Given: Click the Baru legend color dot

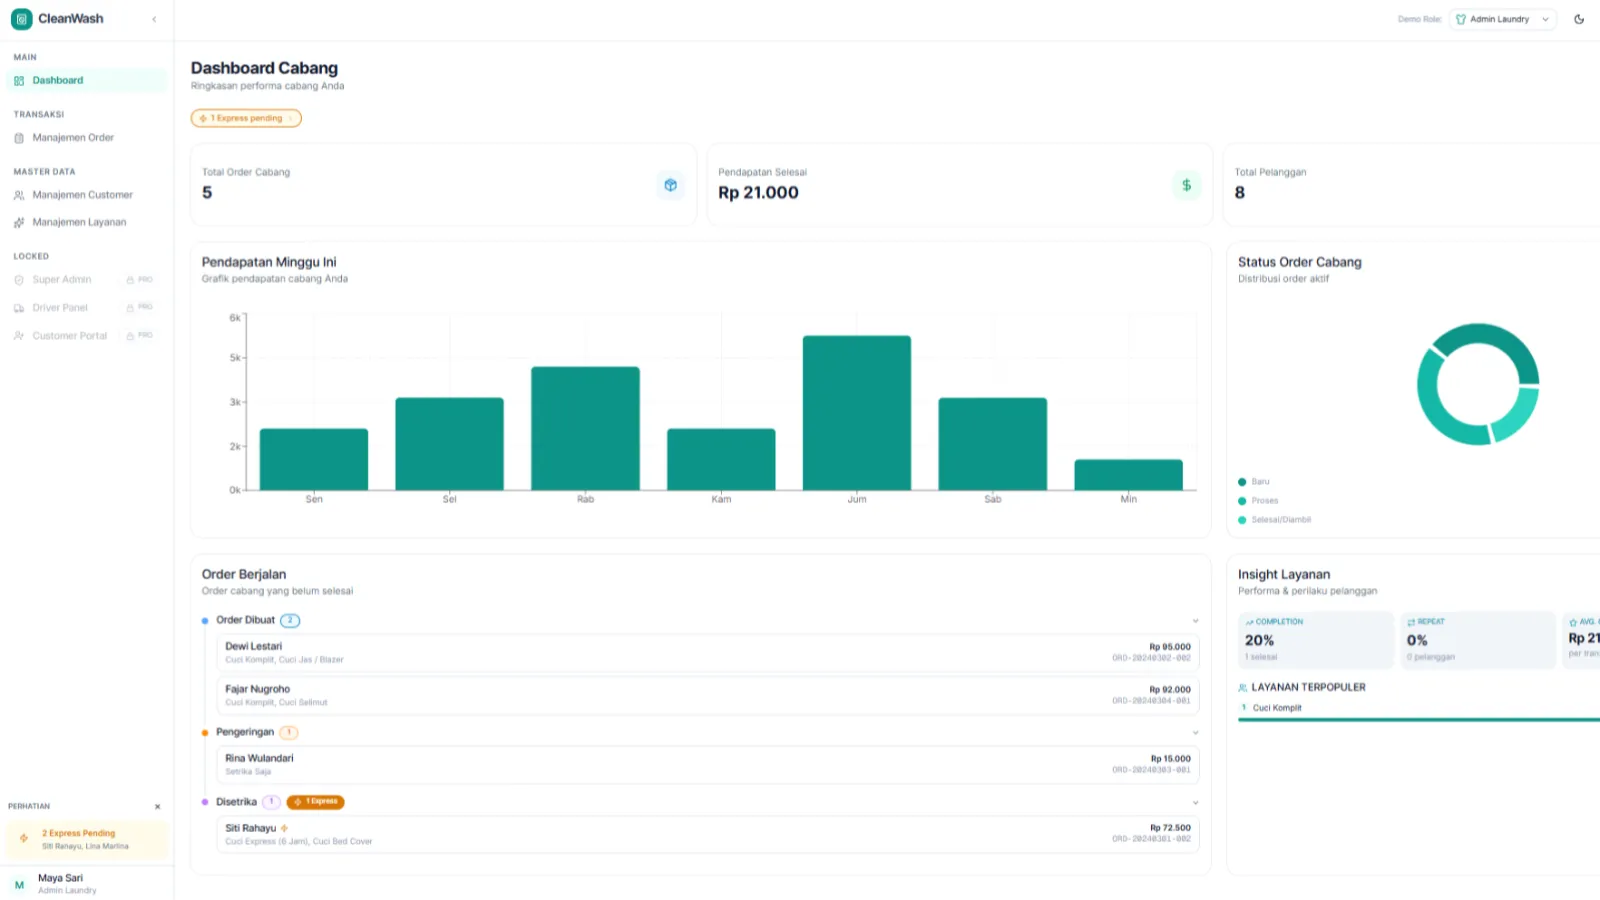Looking at the screenshot, I should 1242,482.
